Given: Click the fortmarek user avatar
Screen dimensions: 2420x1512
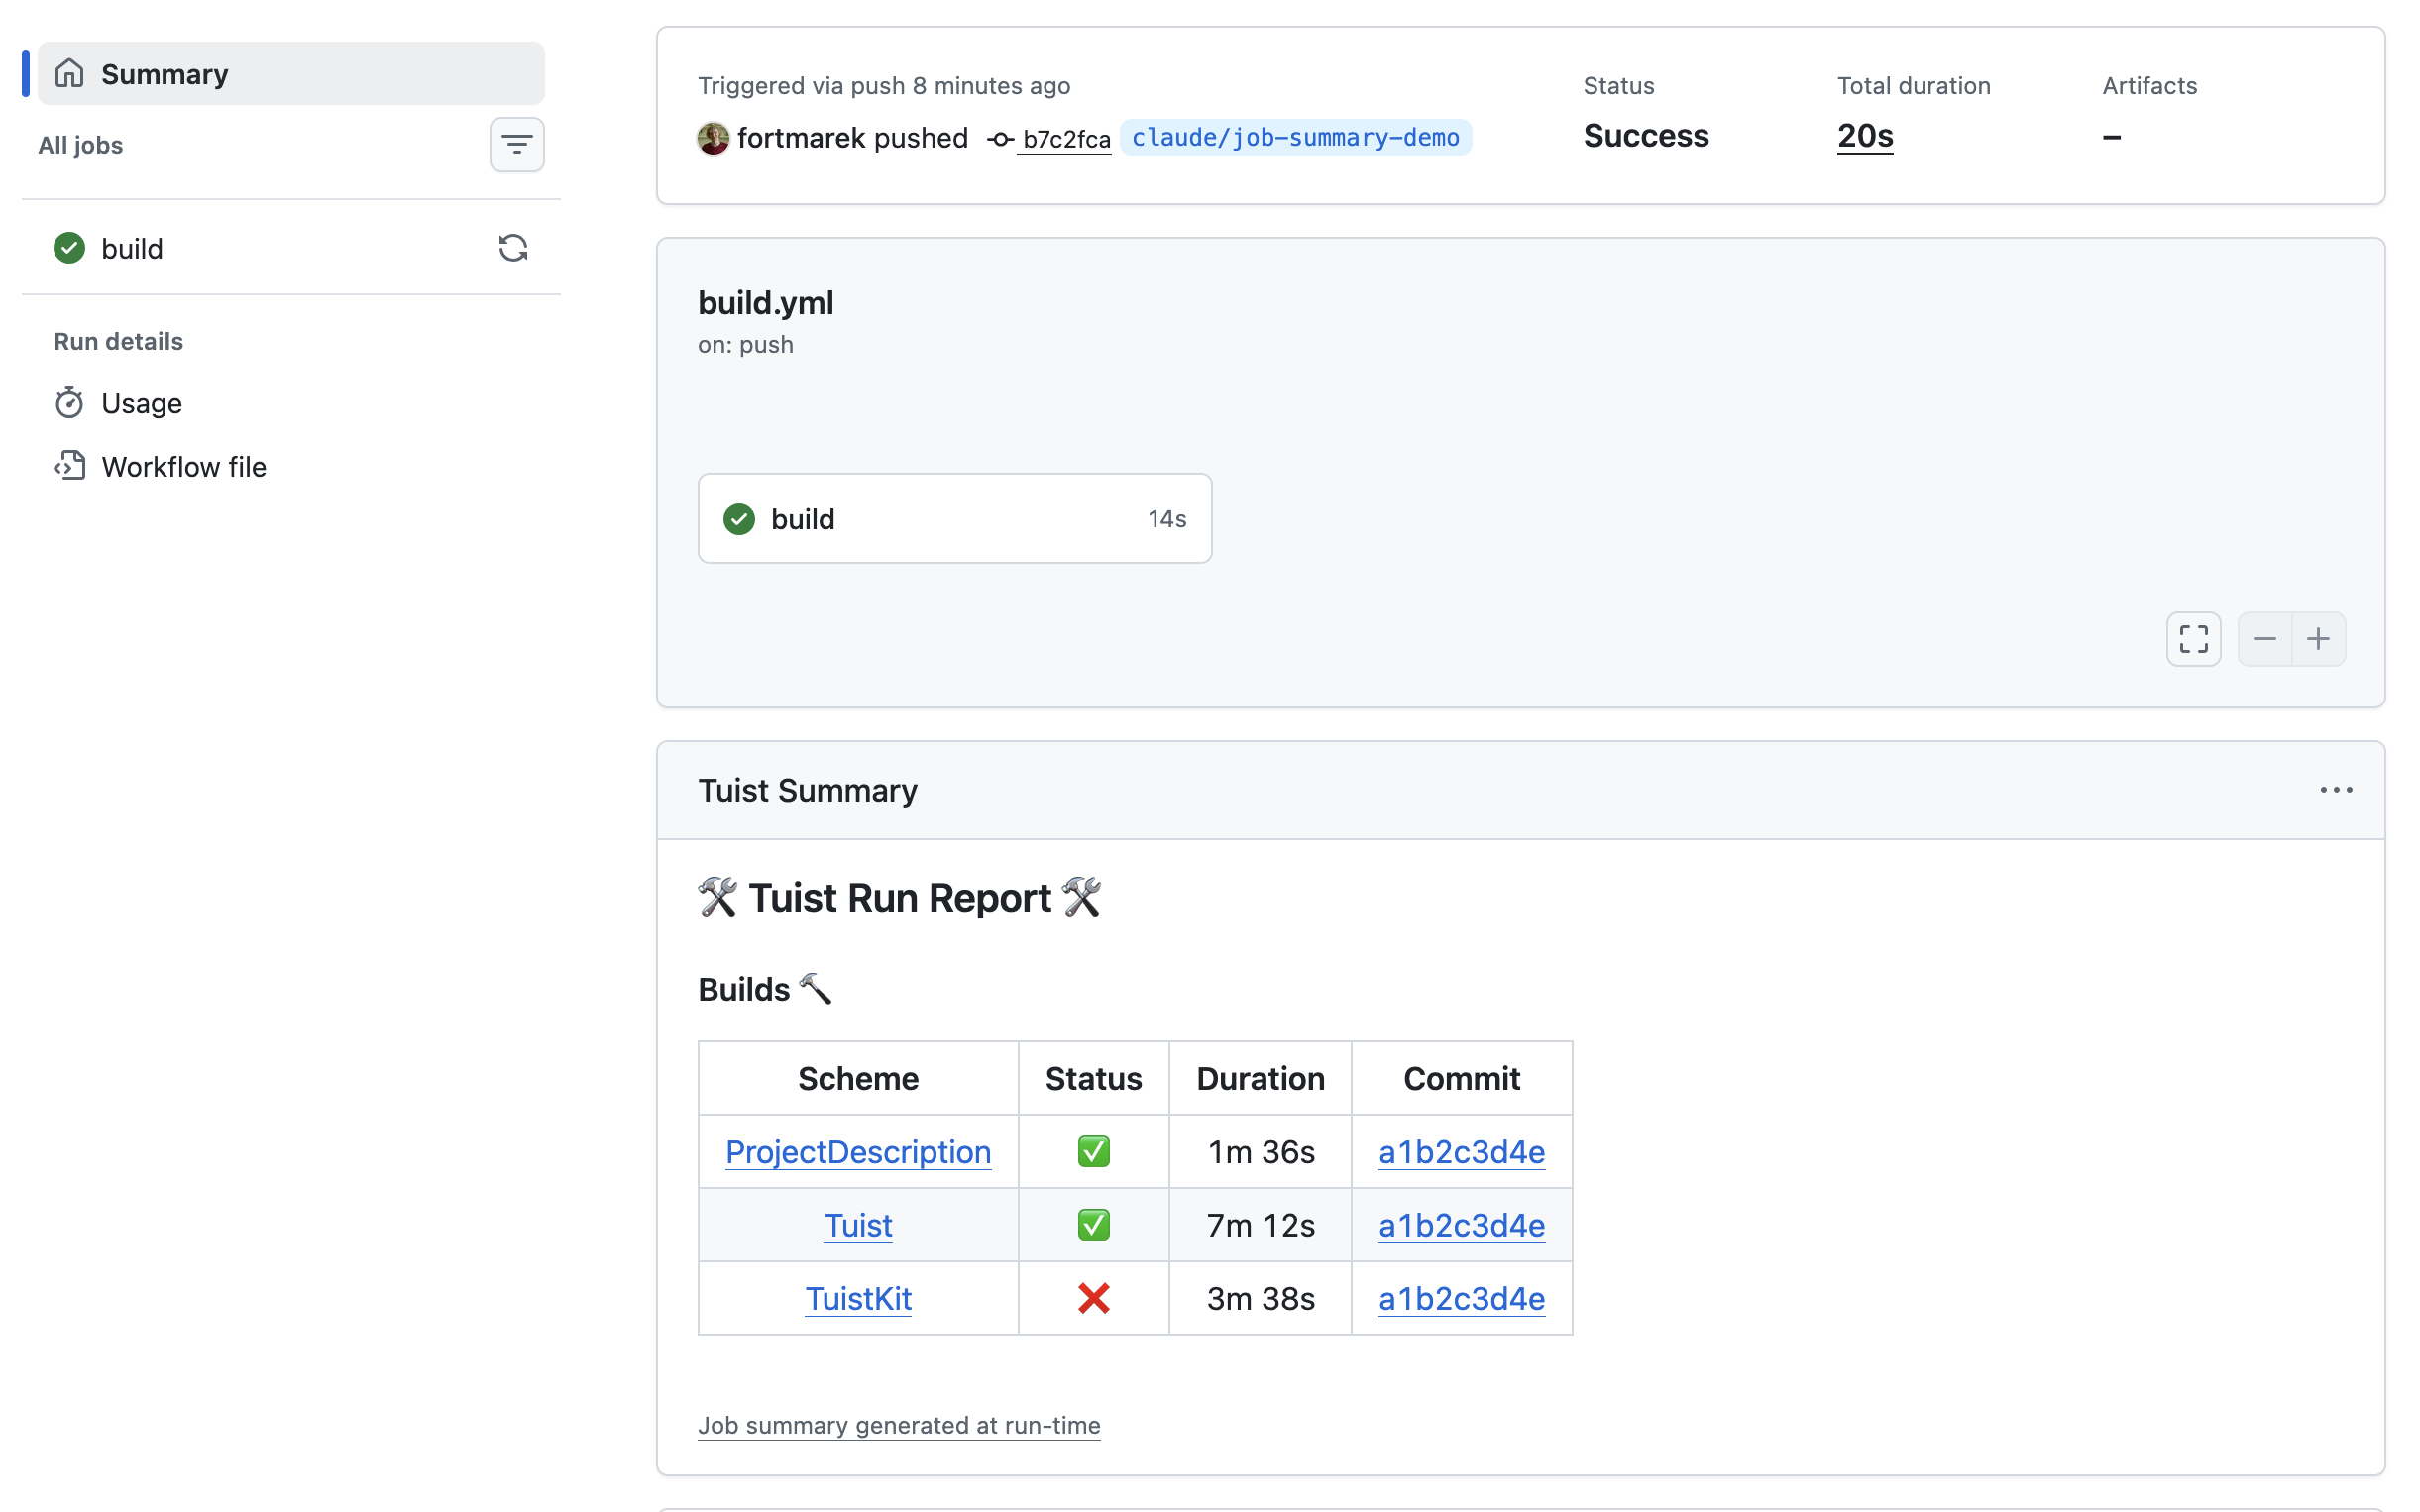Looking at the screenshot, I should [x=713, y=138].
